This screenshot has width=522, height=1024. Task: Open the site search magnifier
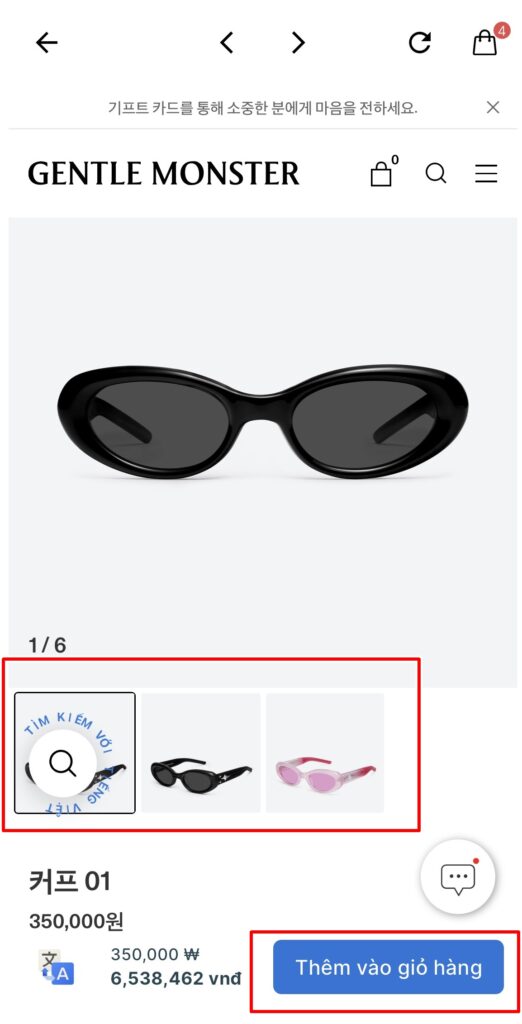[436, 174]
